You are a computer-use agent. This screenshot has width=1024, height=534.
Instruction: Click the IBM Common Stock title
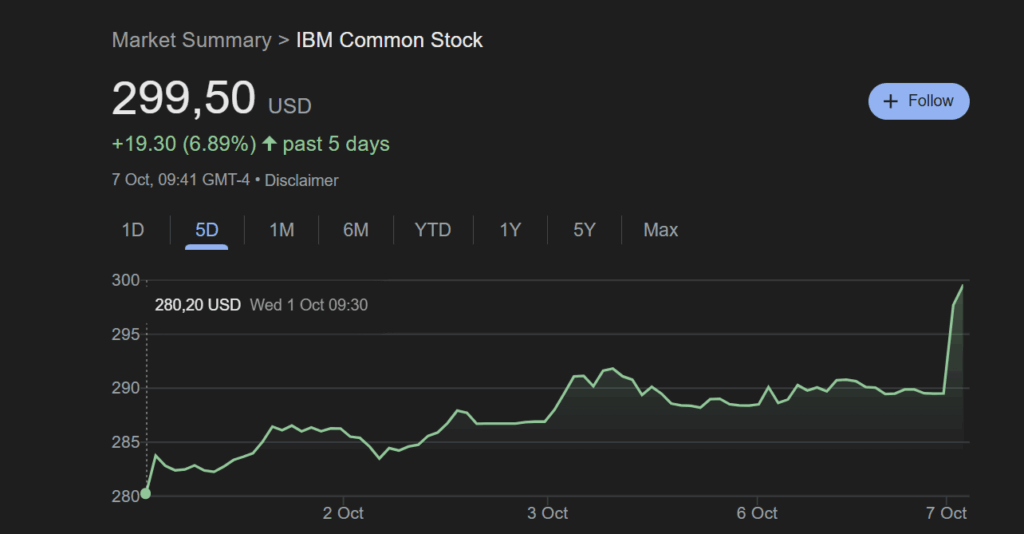389,40
